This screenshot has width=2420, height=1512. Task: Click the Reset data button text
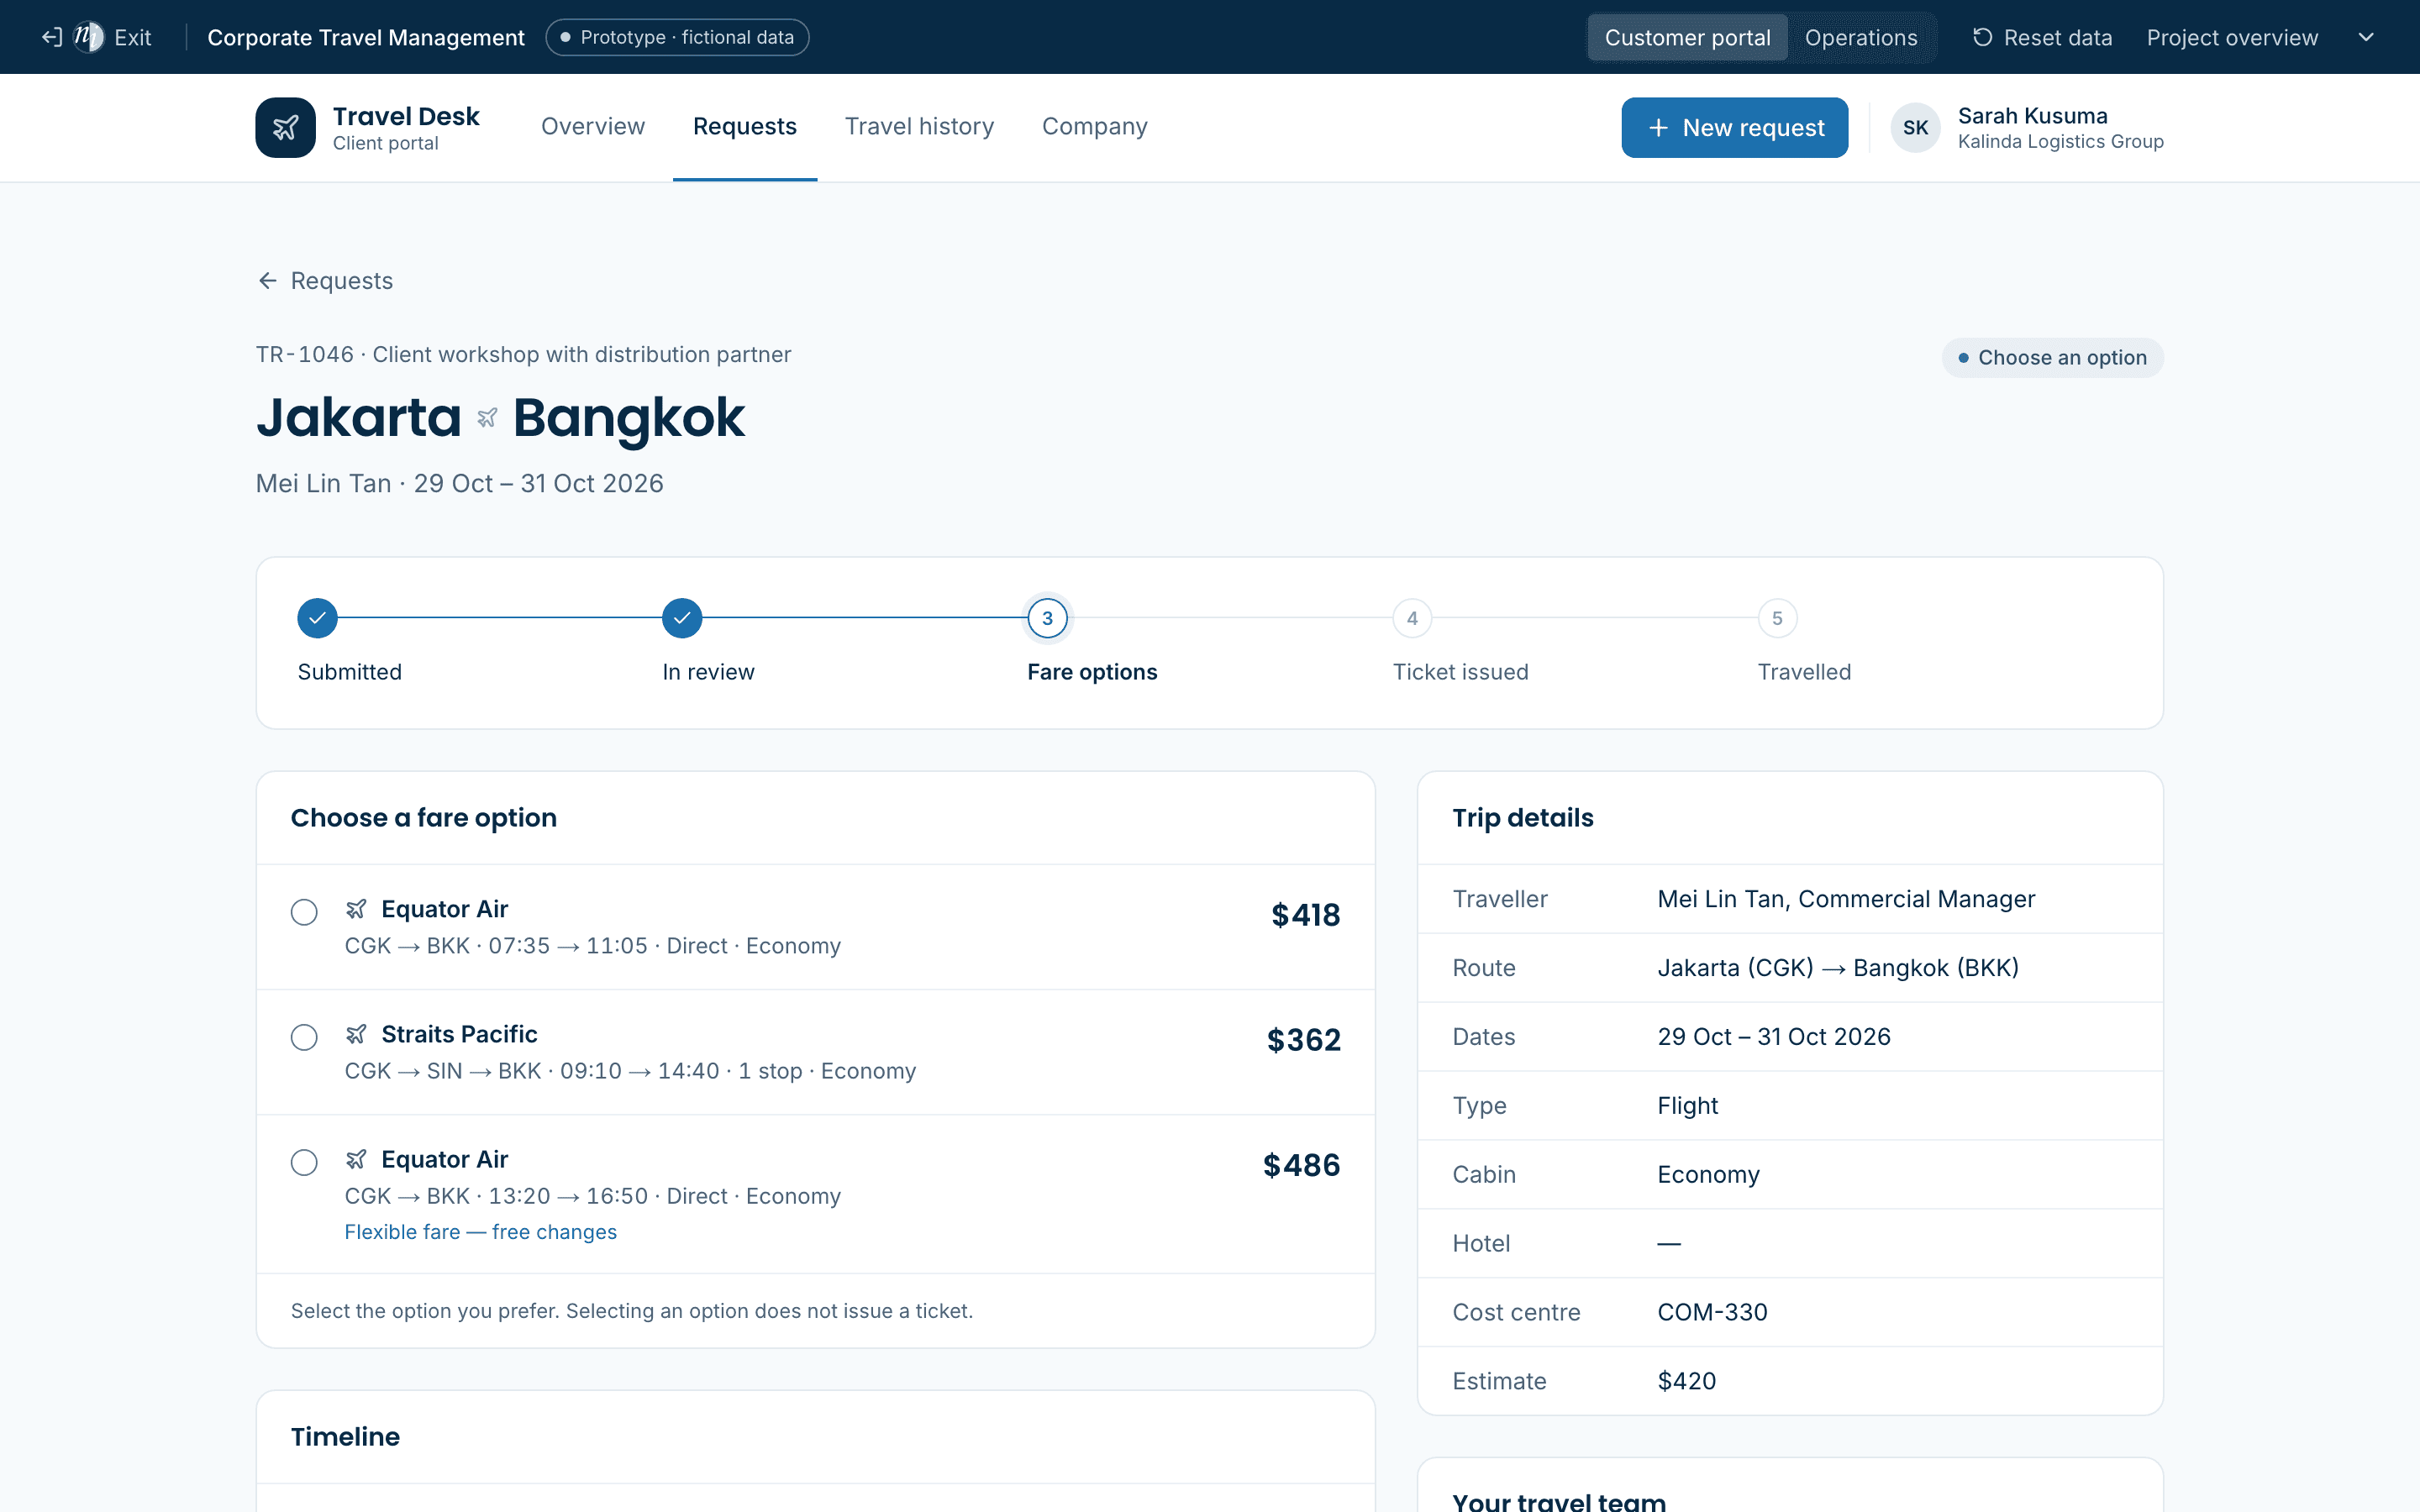[x=2058, y=37]
